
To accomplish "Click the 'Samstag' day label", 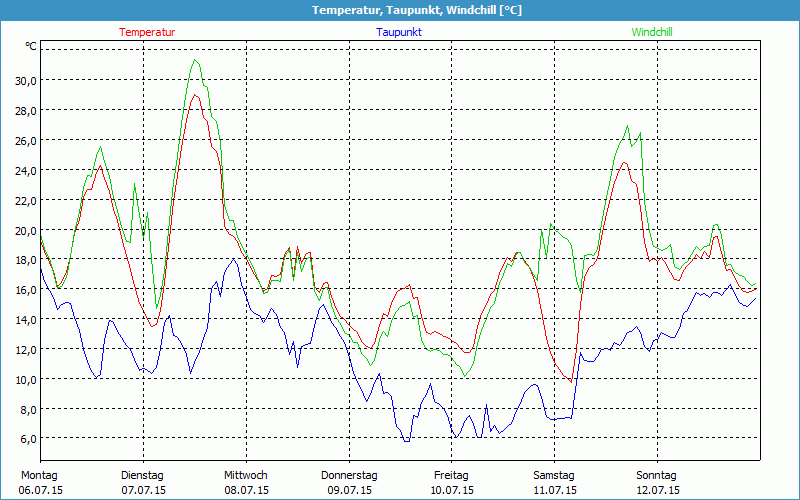I will pos(554,476).
